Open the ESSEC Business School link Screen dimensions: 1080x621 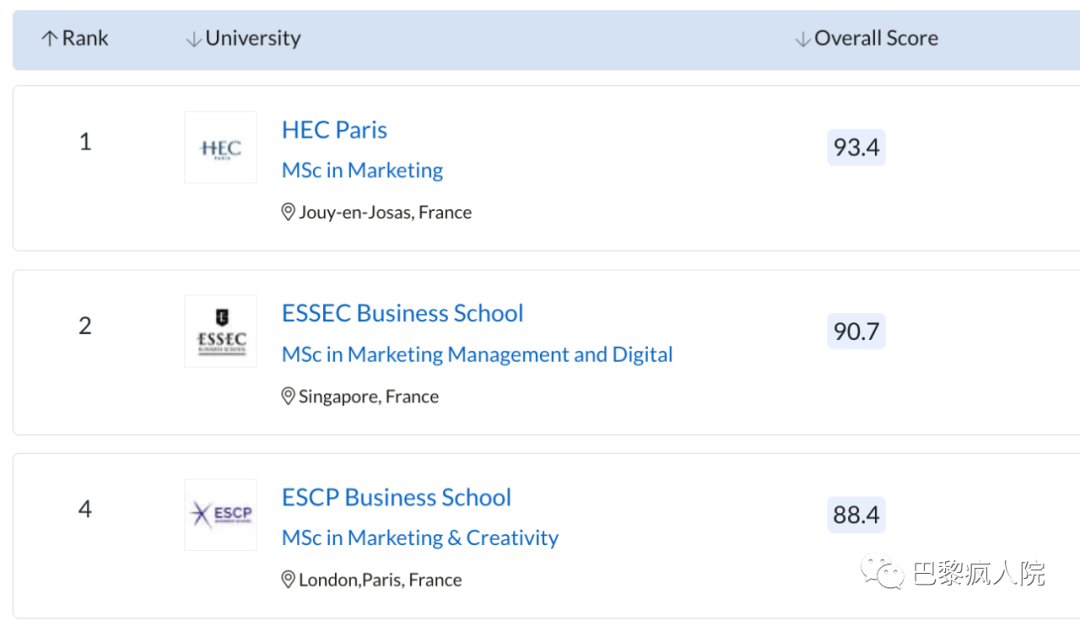(402, 313)
